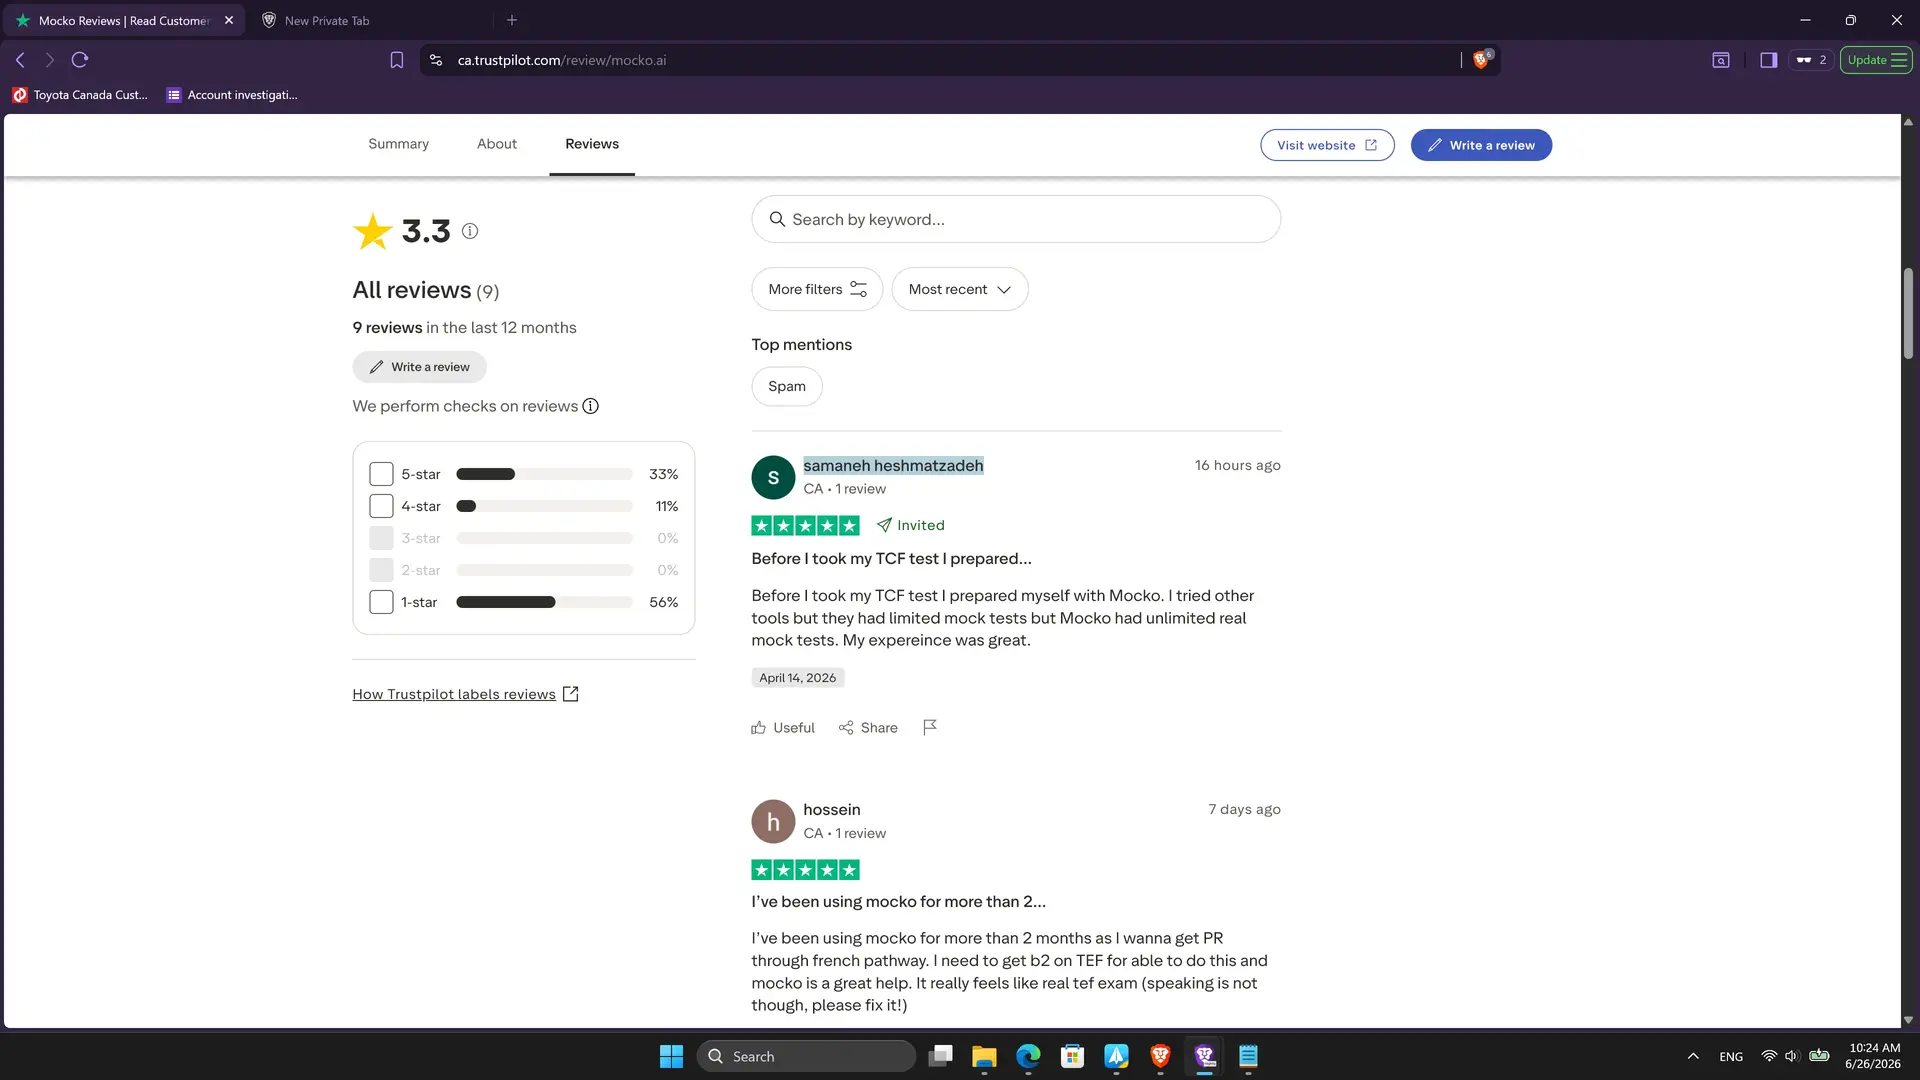Image resolution: width=1920 pixels, height=1080 pixels.
Task: Open hossein's profile name
Action: click(832, 810)
